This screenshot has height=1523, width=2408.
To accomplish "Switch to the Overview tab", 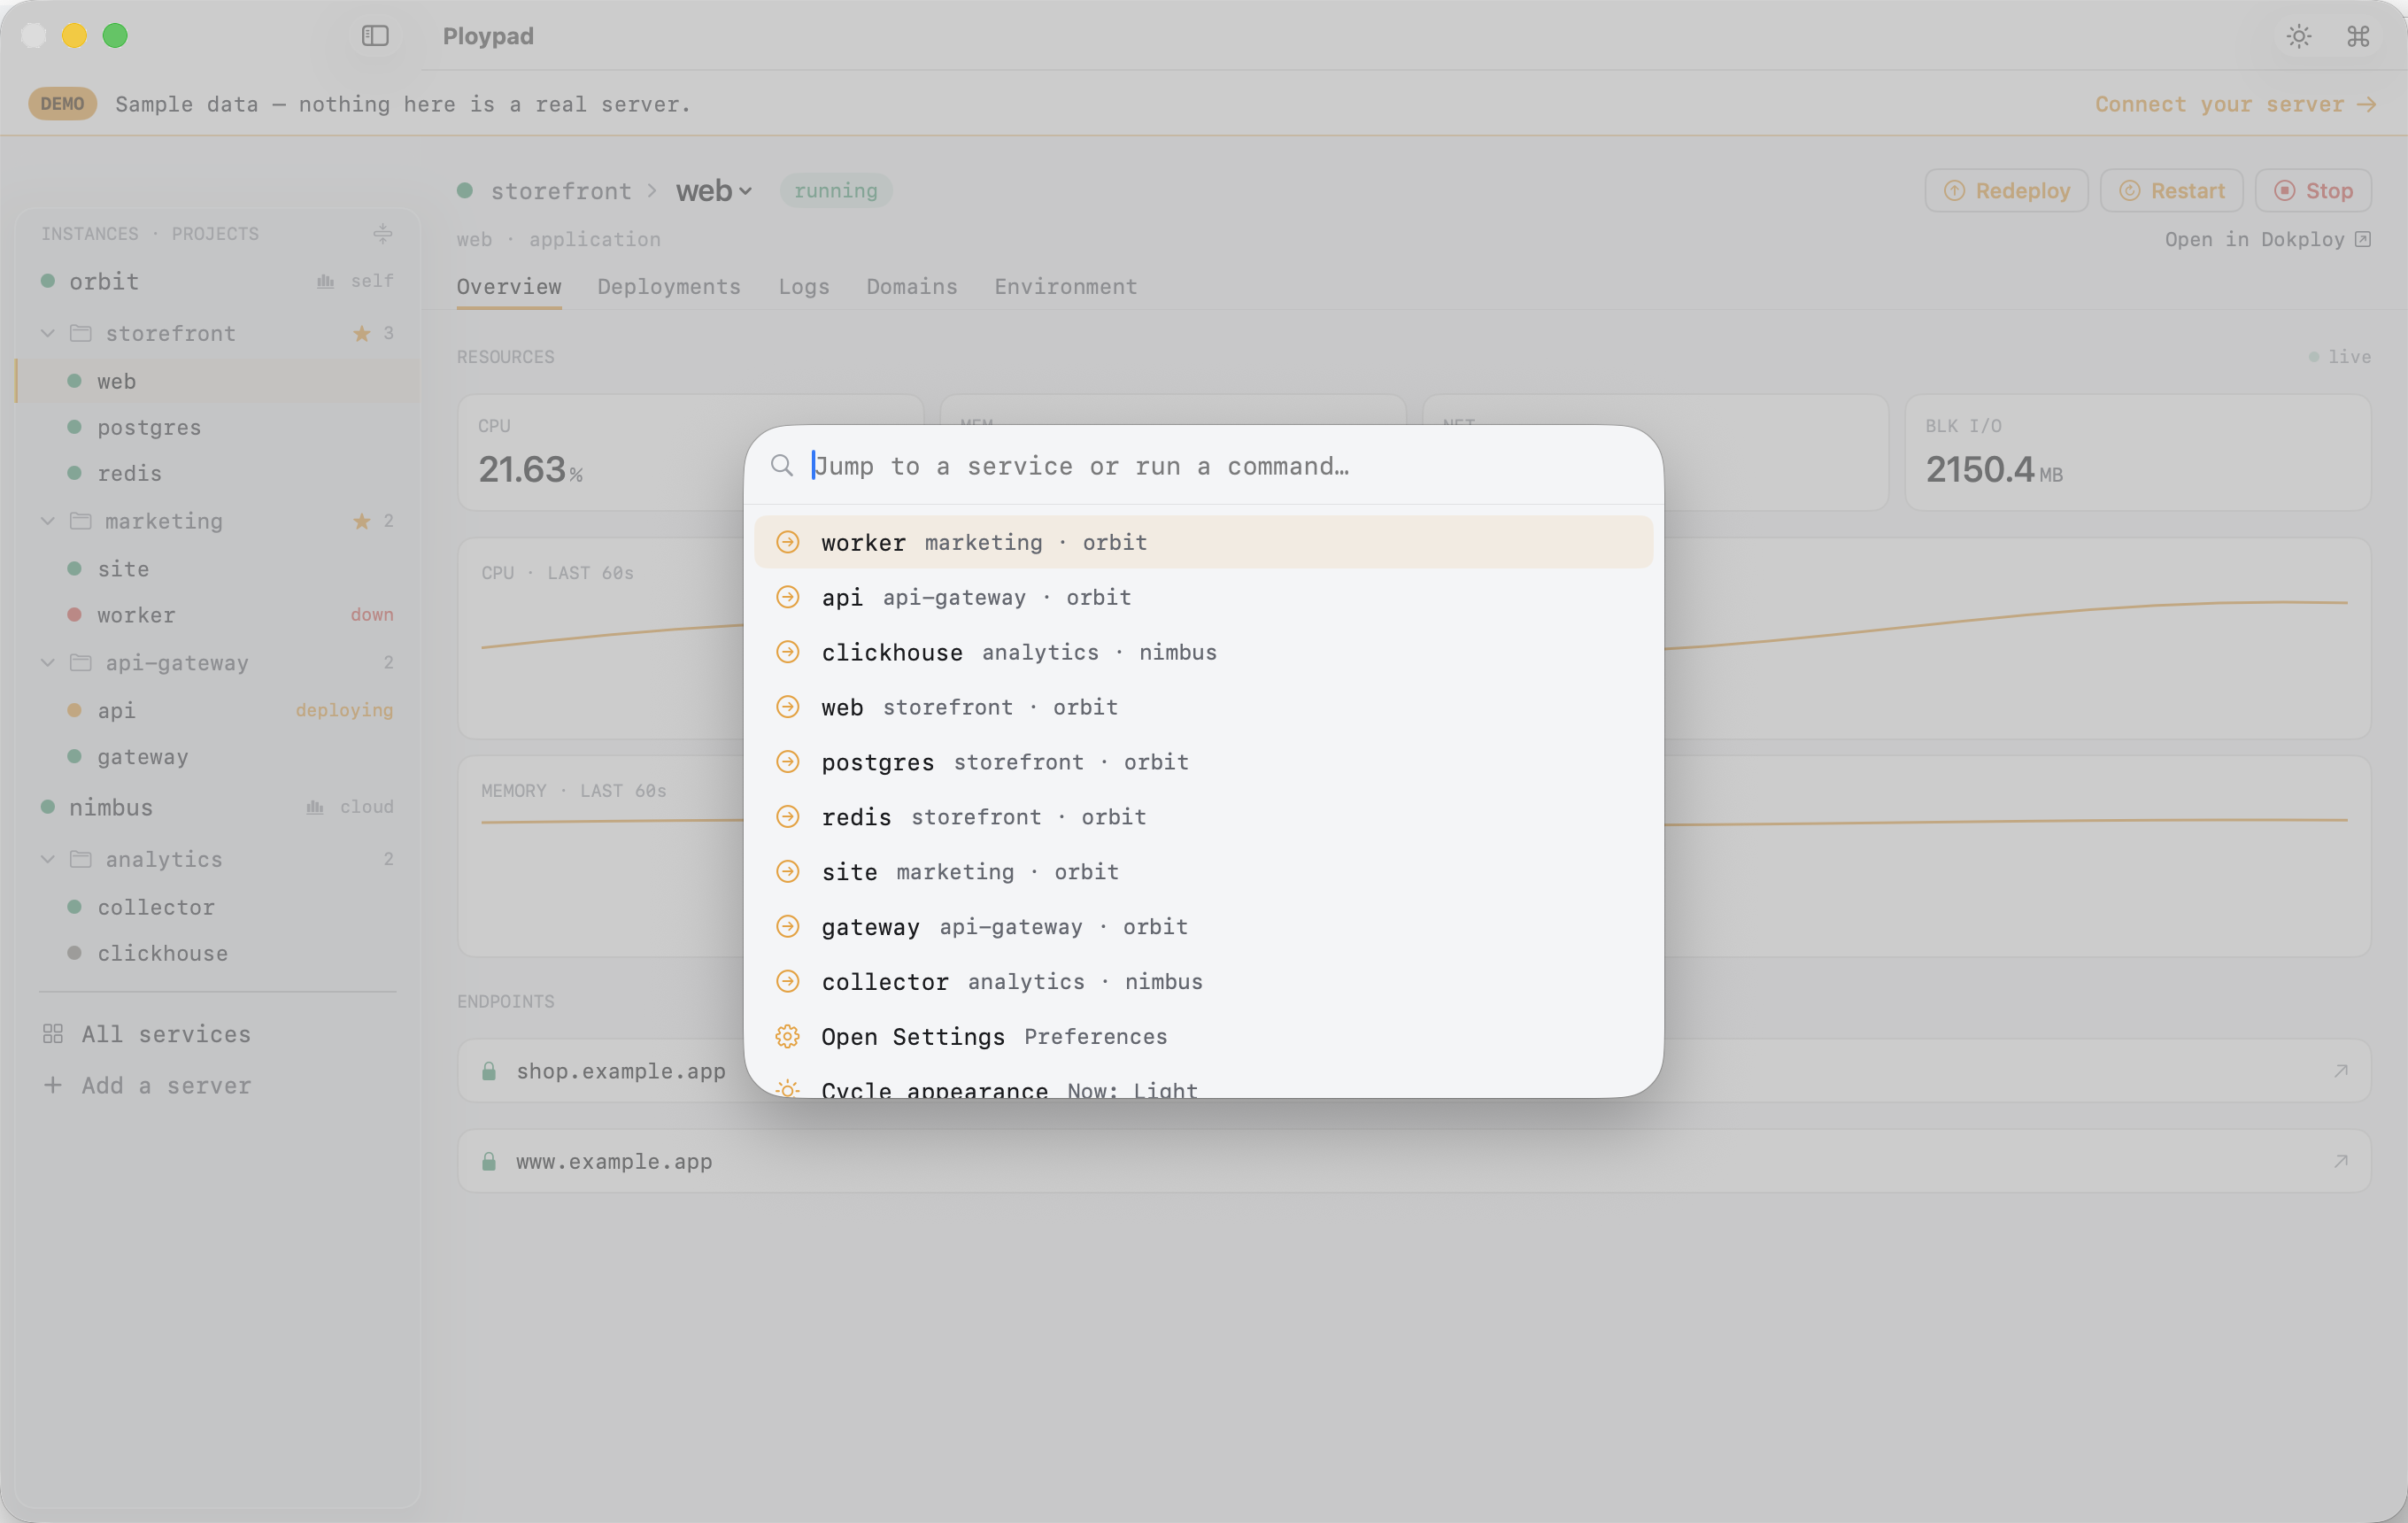I will pyautogui.click(x=509, y=287).
